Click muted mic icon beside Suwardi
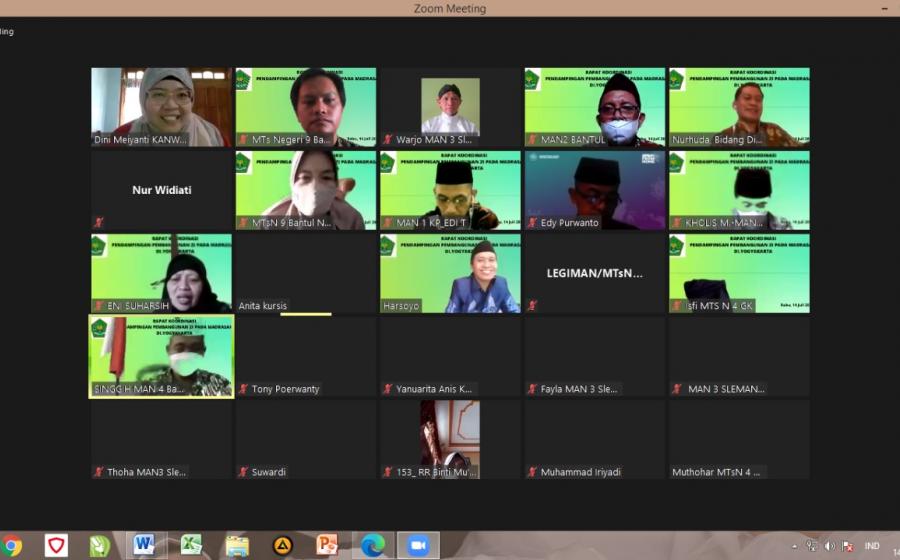The image size is (900, 560). pos(243,472)
